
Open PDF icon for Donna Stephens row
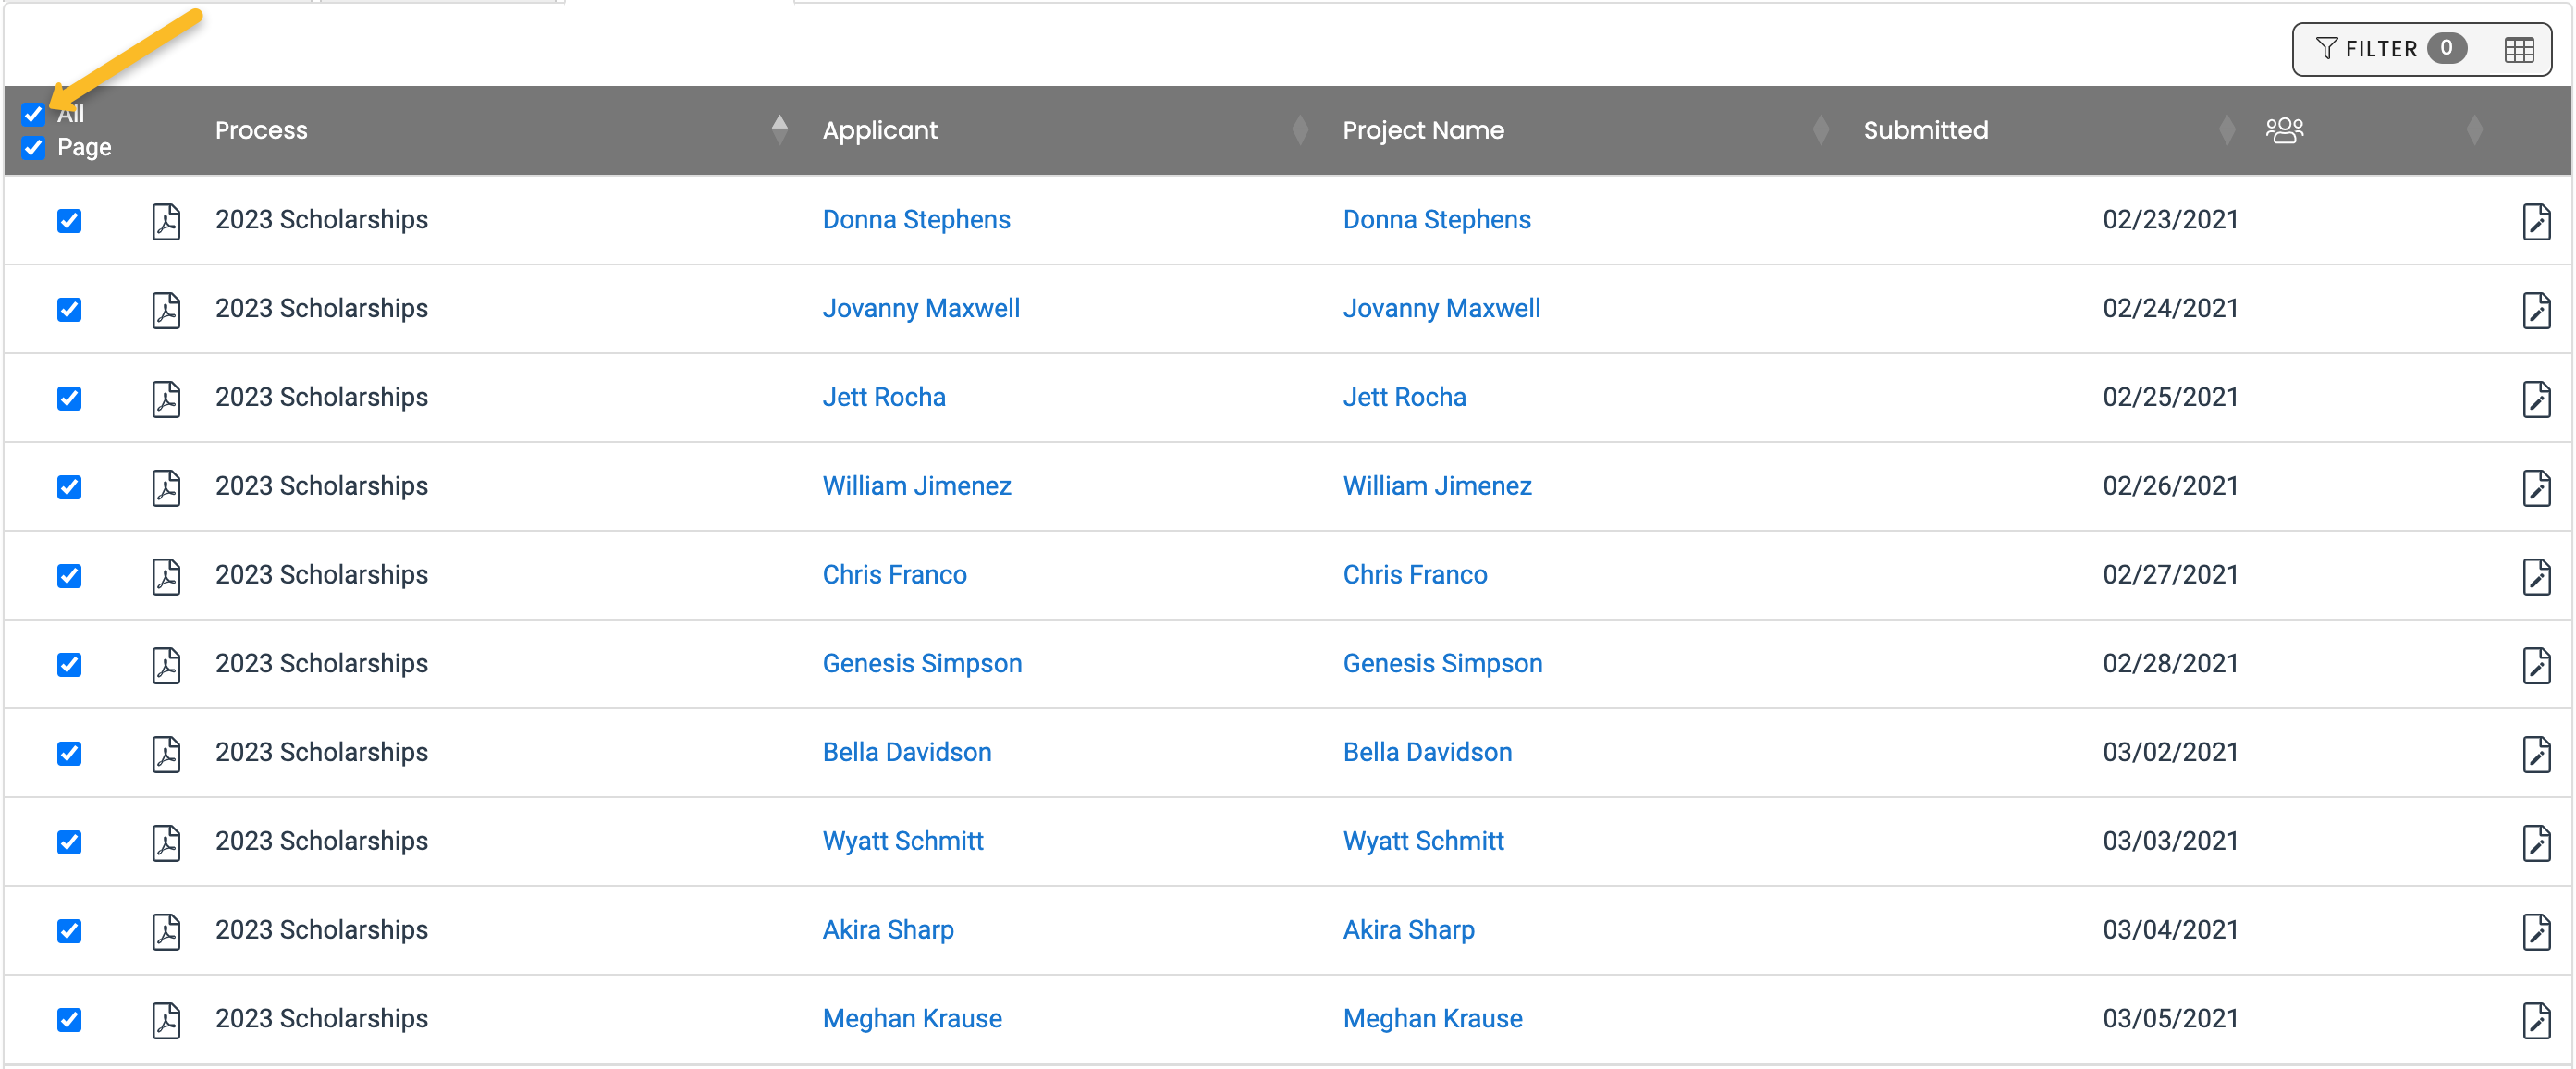pyautogui.click(x=166, y=221)
